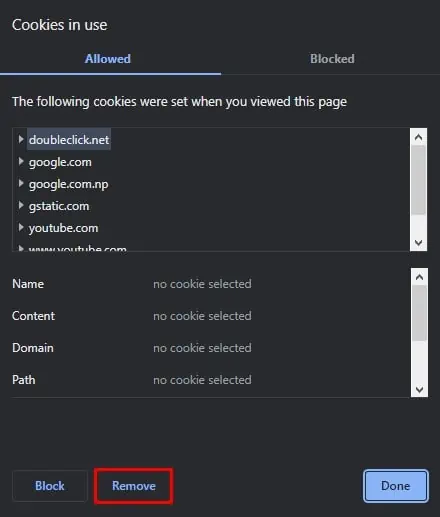This screenshot has width=440, height=517.
Task: Click cookie list scrollbar up arrow
Action: point(418,137)
